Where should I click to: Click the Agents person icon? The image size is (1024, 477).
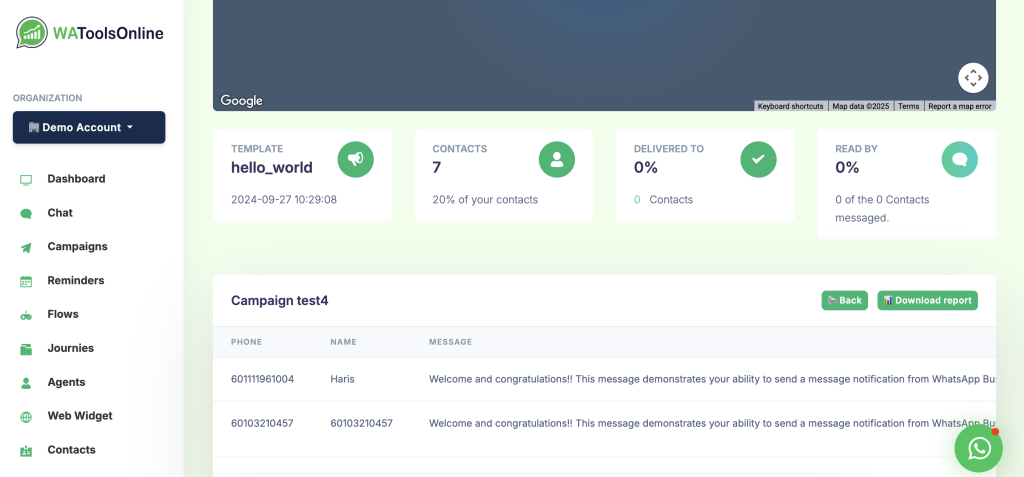26,384
